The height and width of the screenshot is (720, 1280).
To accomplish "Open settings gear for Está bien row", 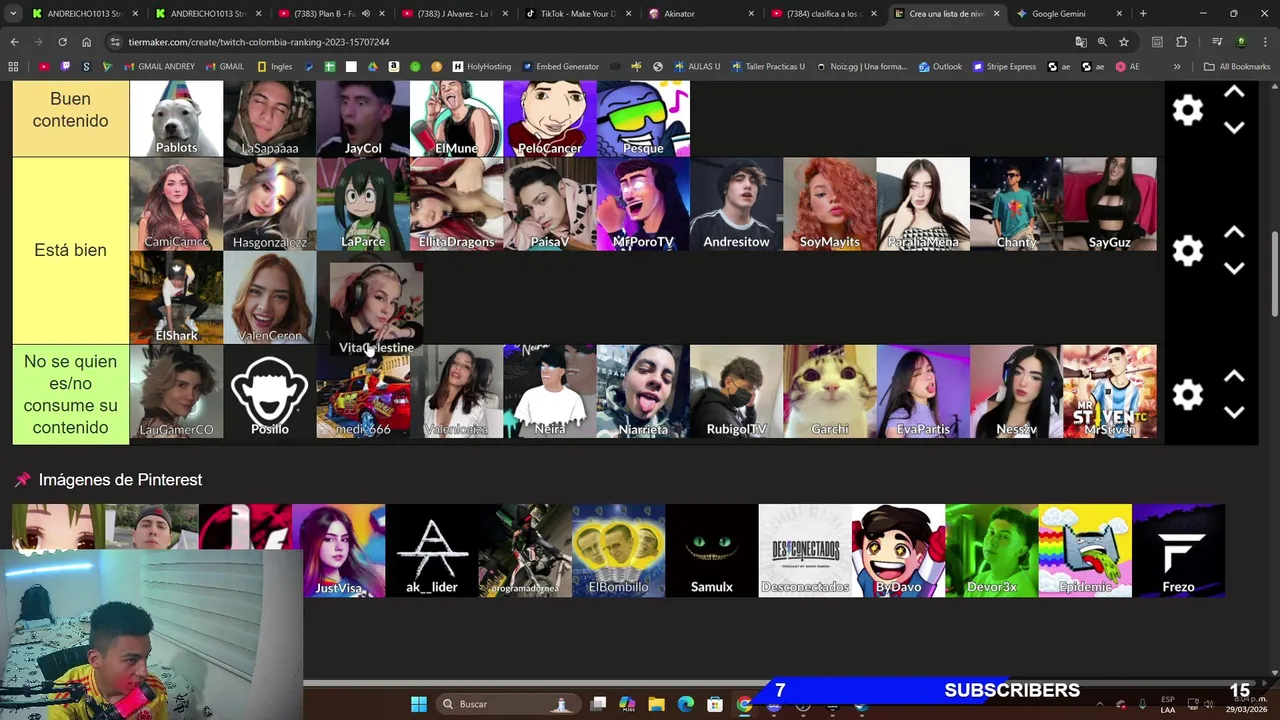I will pos(1187,250).
